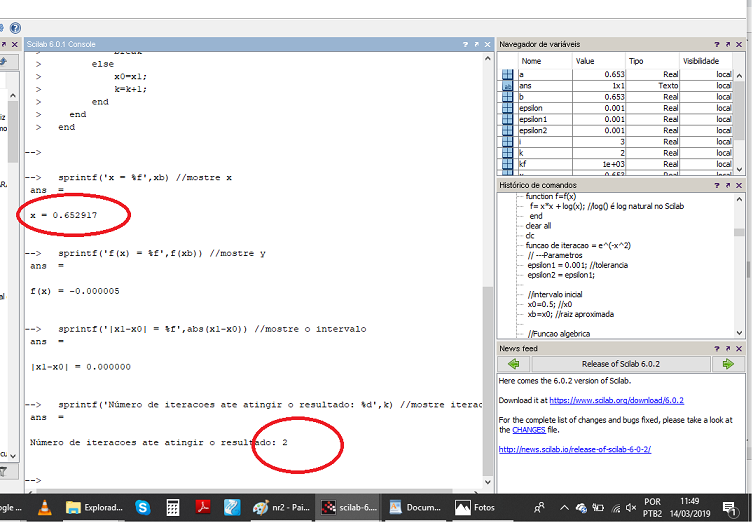This screenshot has height=523, width=753.
Task: Select 'clear all' in command history
Action: coord(538,226)
